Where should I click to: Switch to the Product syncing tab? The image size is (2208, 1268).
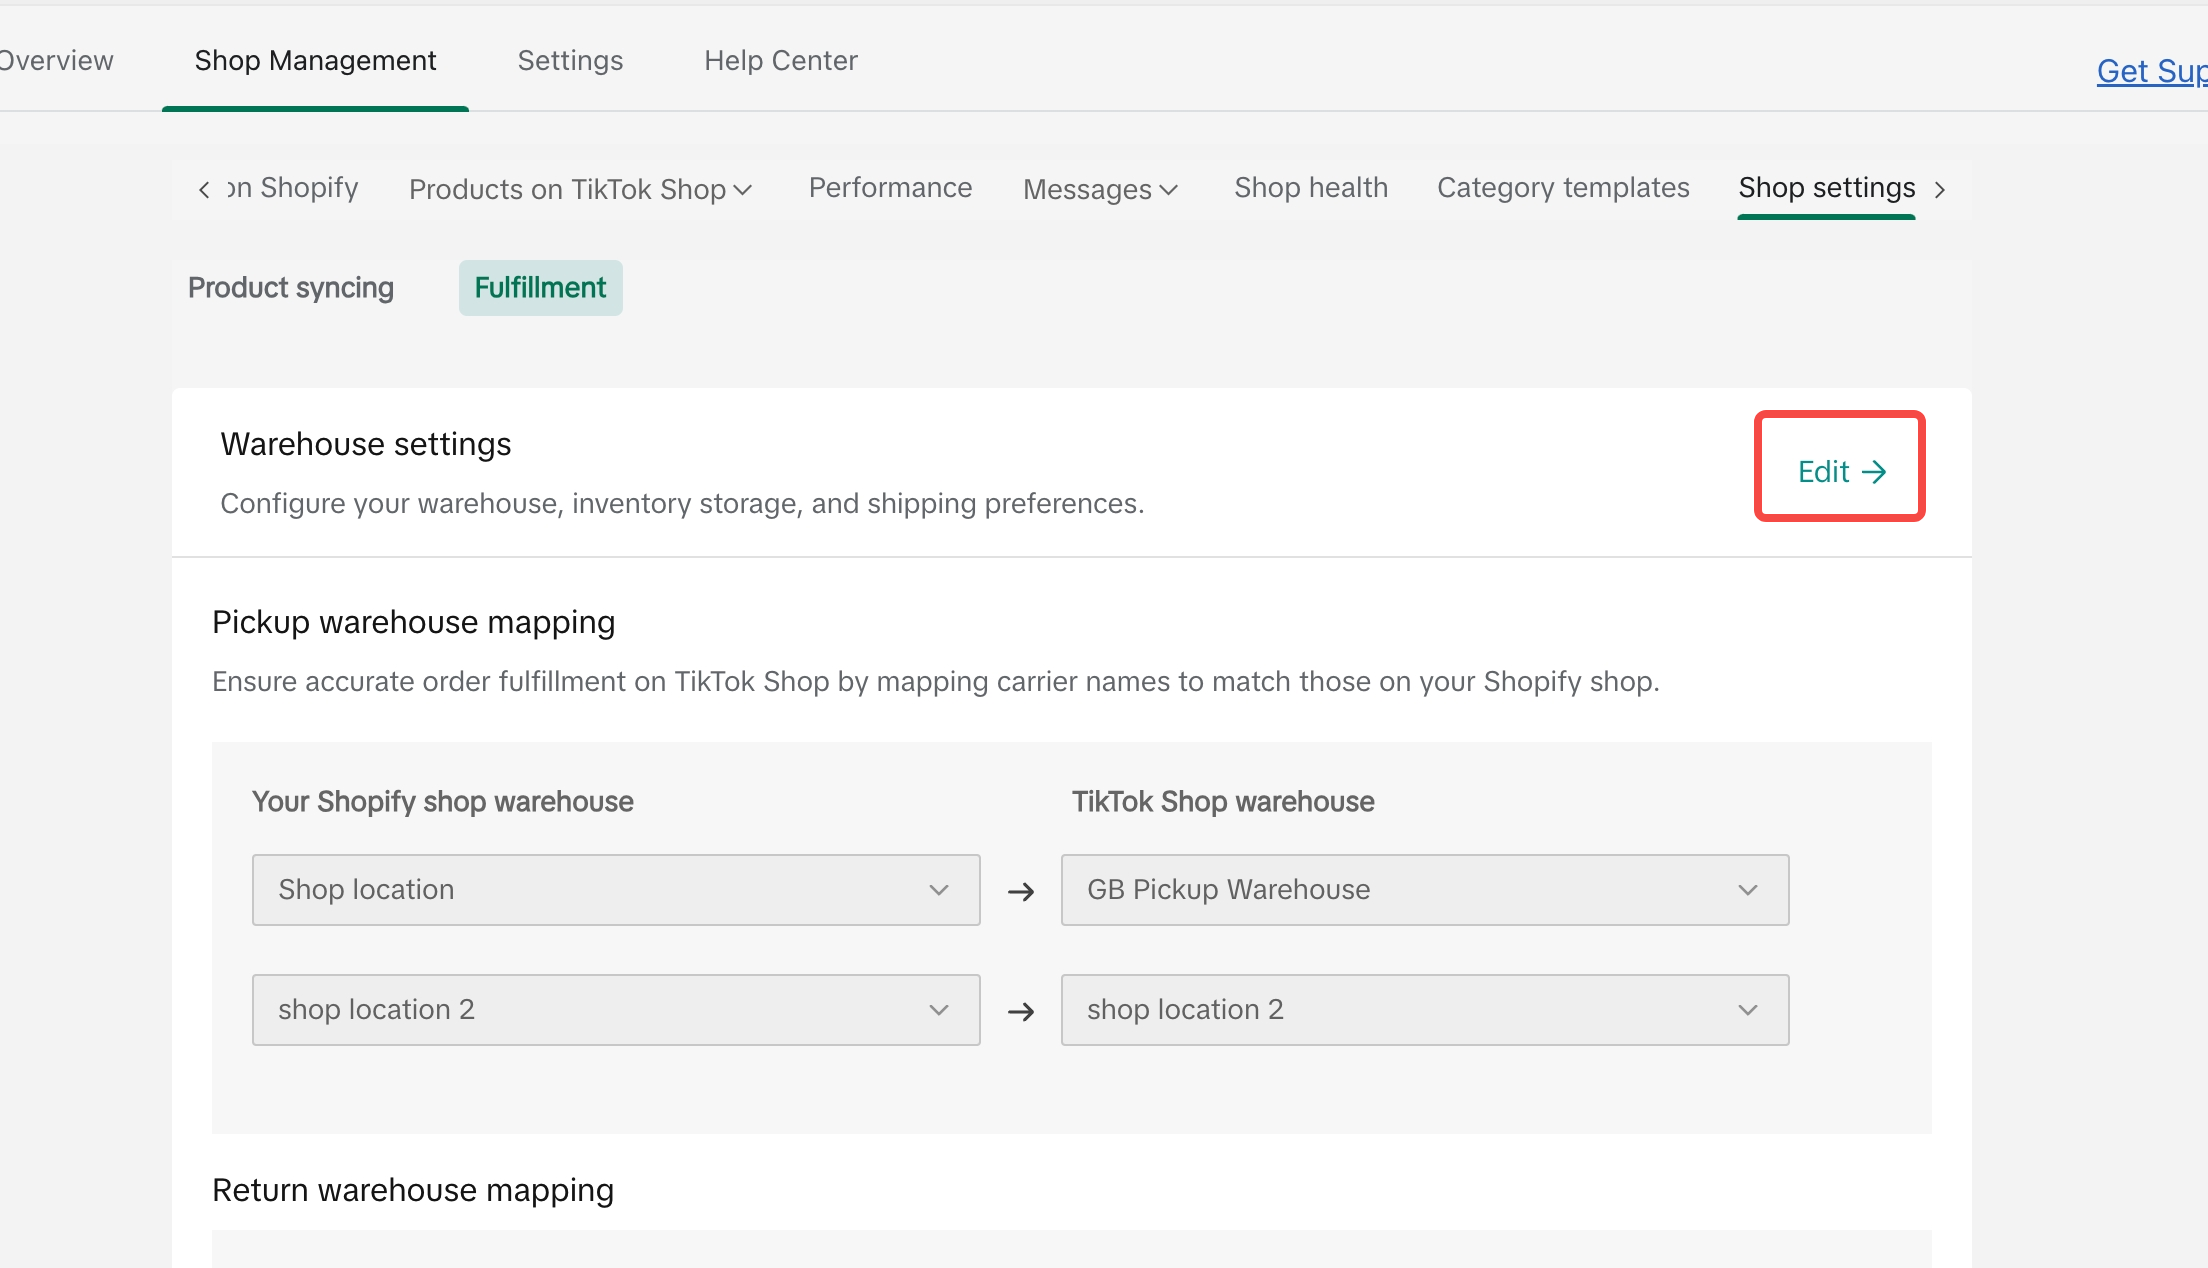coord(291,288)
